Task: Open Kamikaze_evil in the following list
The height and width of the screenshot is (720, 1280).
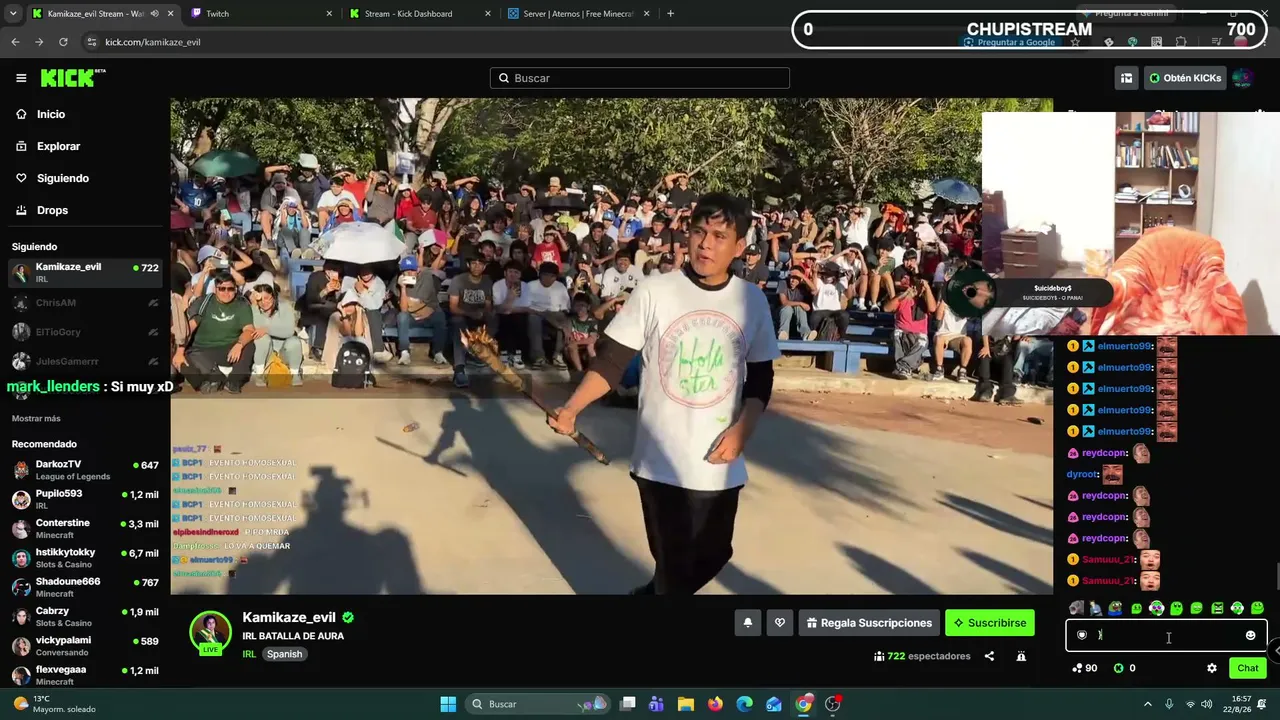Action: coord(84,273)
